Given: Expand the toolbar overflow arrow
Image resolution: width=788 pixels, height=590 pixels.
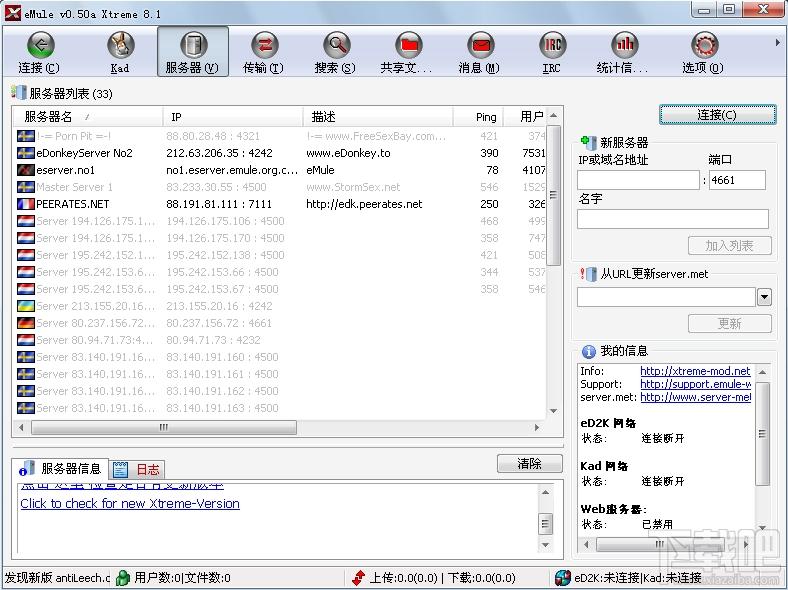Looking at the screenshot, I should click(x=777, y=43).
